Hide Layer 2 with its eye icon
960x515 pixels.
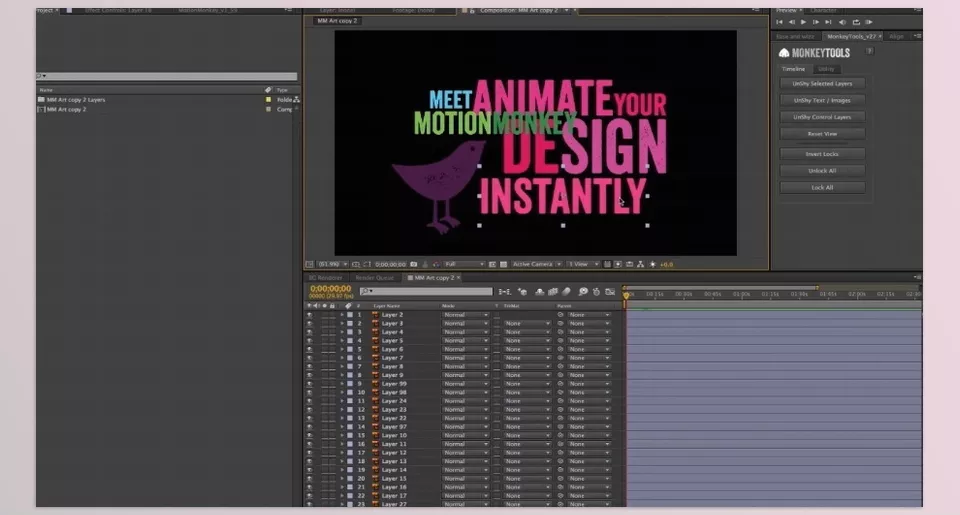tap(309, 315)
